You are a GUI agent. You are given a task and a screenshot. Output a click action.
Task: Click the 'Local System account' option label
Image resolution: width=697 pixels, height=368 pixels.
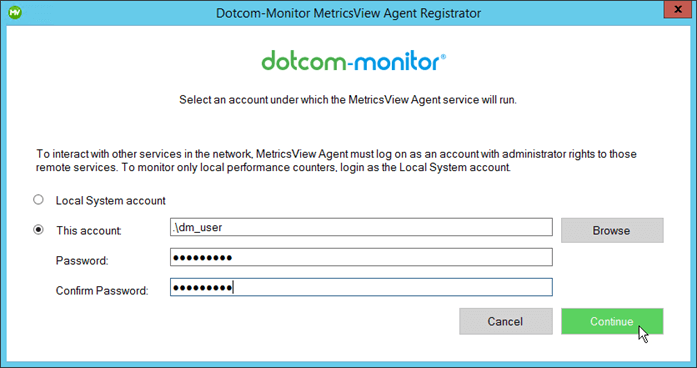(110, 200)
